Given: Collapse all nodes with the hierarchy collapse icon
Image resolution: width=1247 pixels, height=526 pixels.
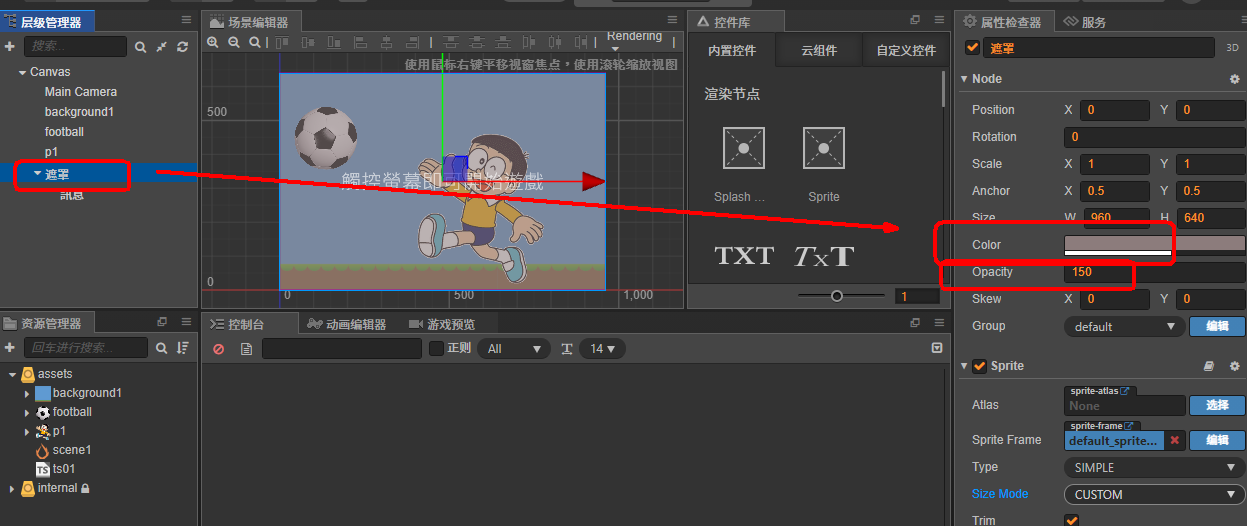Looking at the screenshot, I should click(161, 47).
